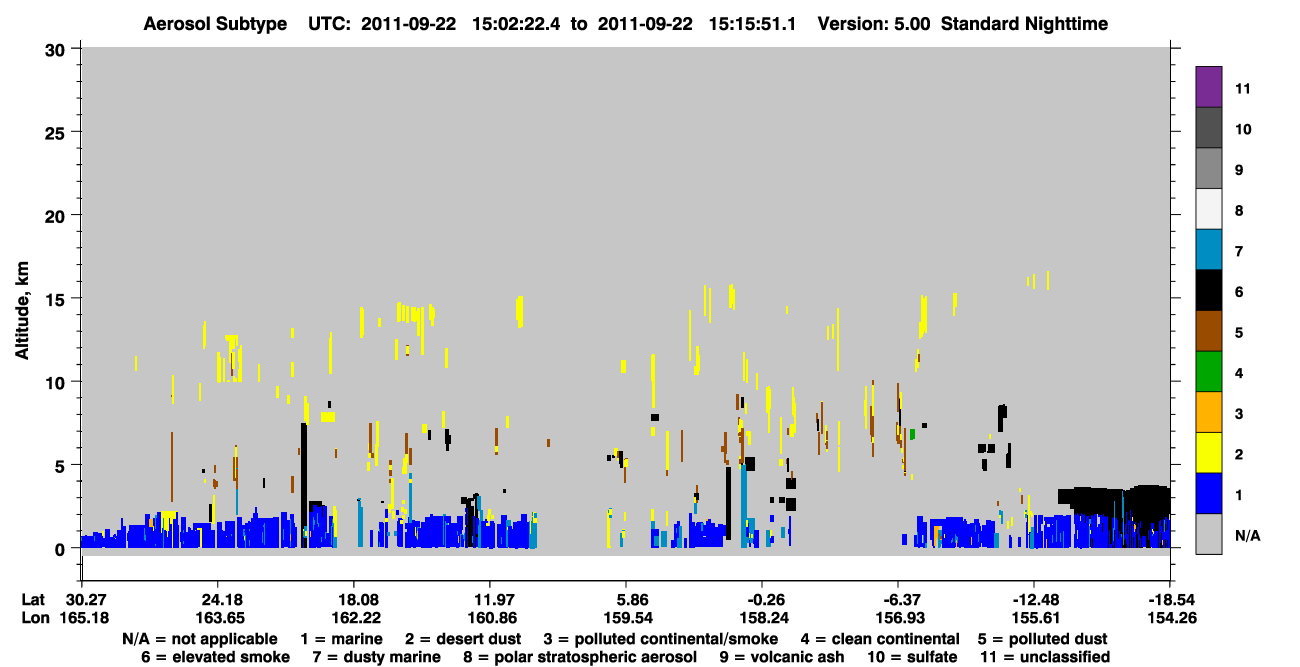Click the light gray N/A swatch
1300x667 pixels.
[x=1209, y=534]
